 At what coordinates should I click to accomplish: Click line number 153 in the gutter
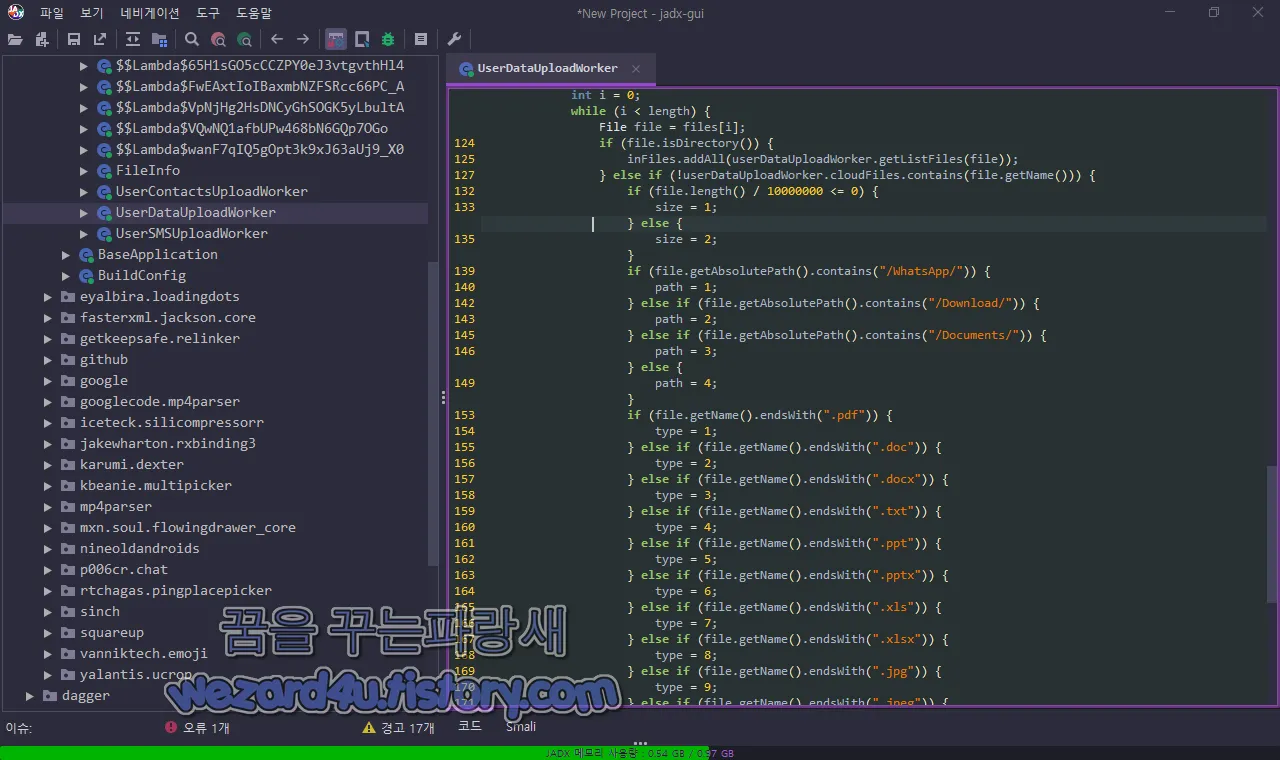tap(464, 415)
